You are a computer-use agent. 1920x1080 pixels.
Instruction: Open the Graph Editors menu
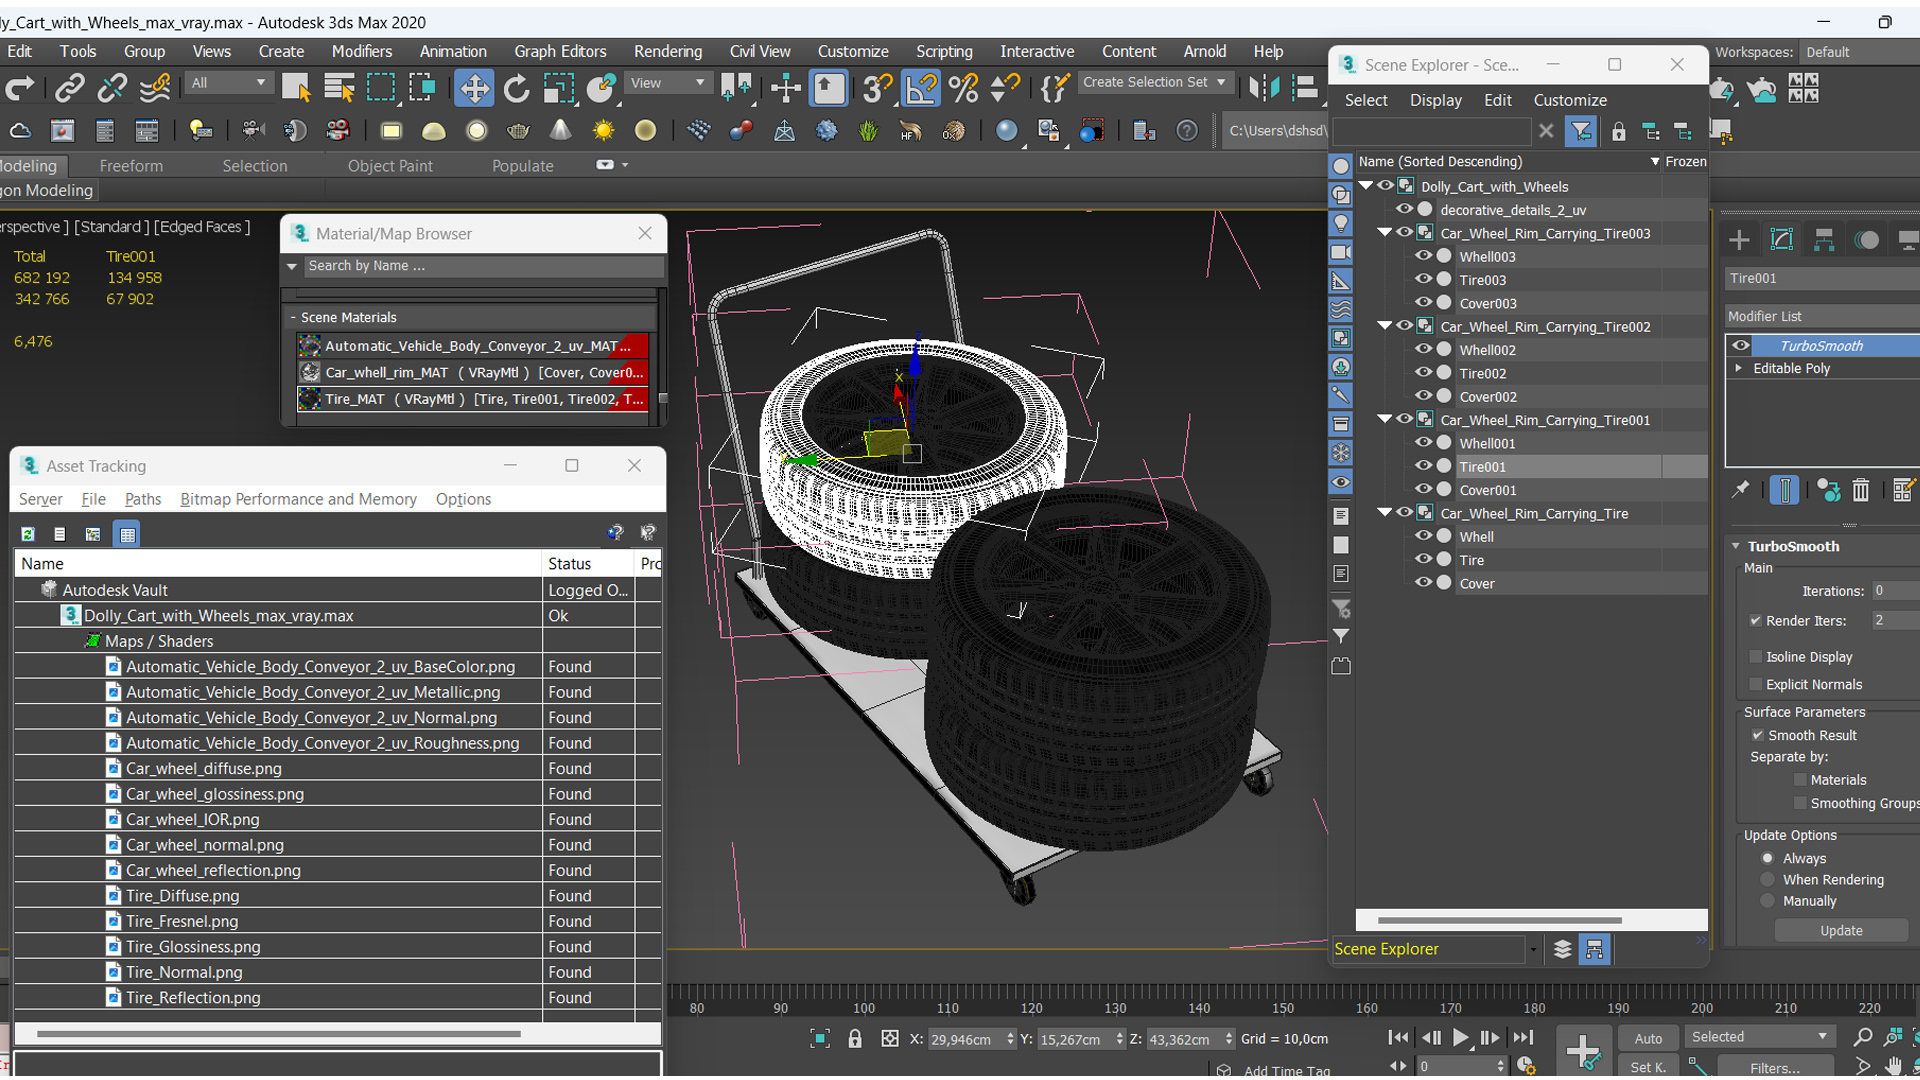tap(560, 51)
